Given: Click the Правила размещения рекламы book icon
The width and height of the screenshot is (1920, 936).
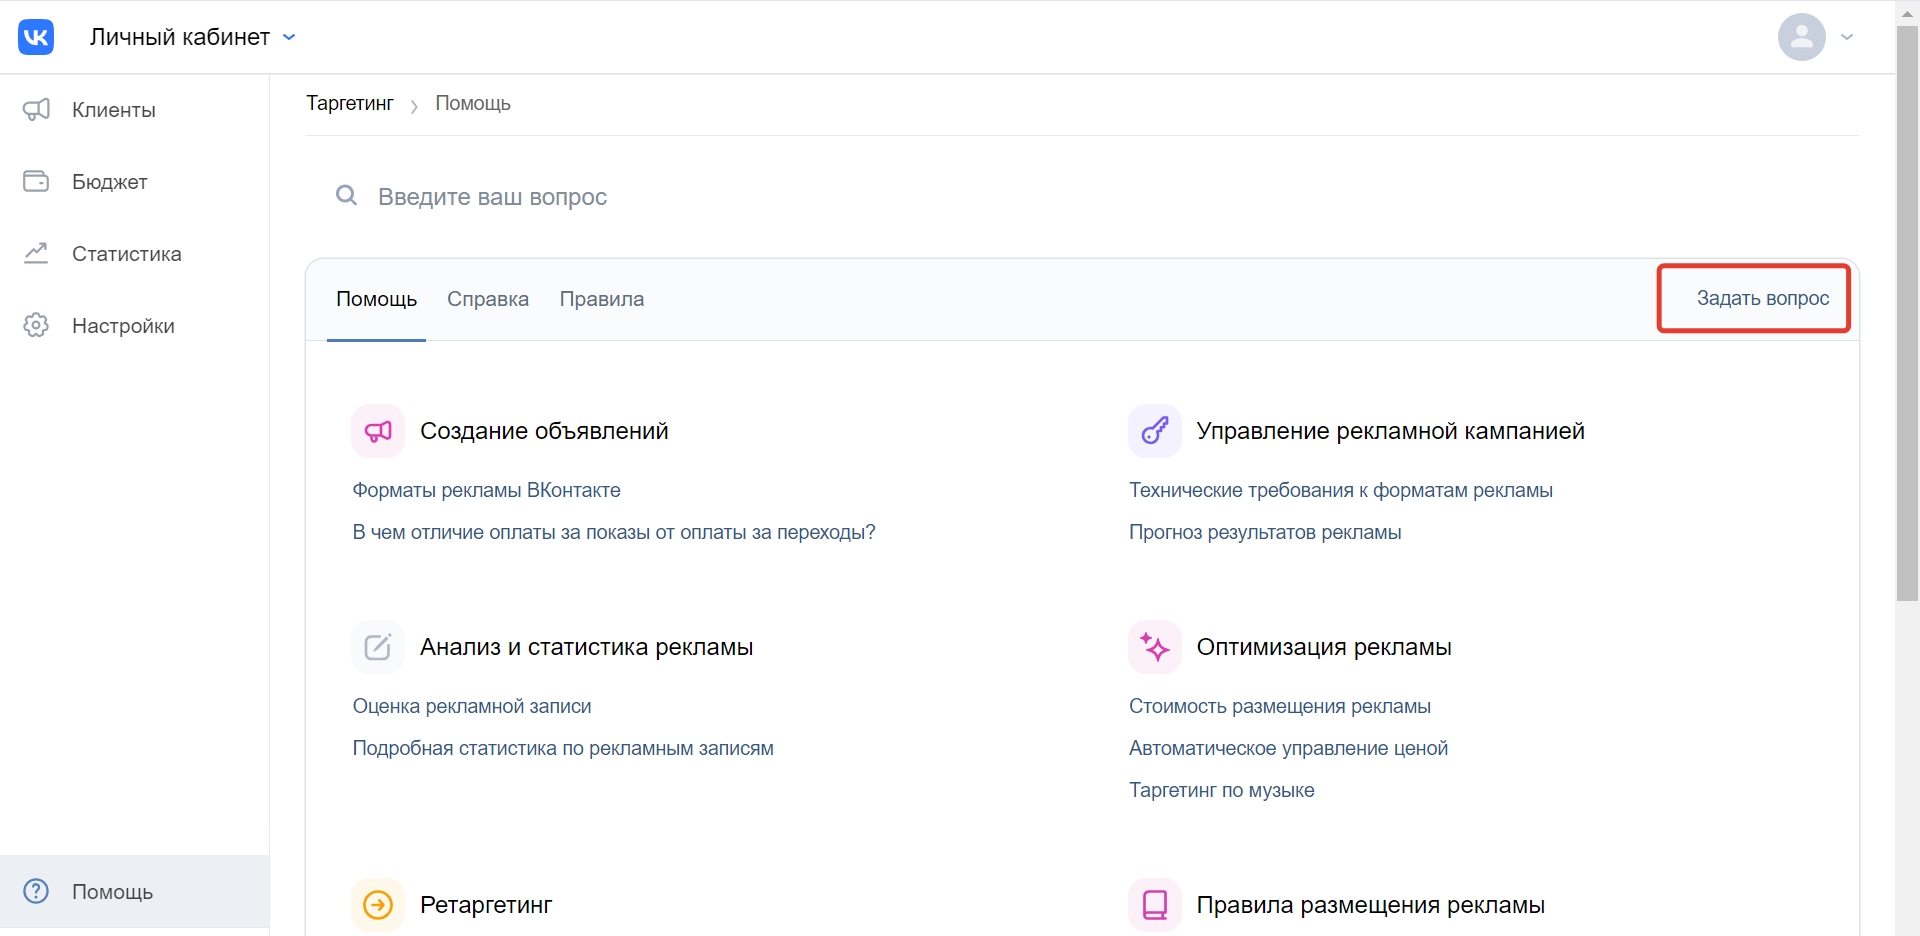Looking at the screenshot, I should pos(1155,905).
